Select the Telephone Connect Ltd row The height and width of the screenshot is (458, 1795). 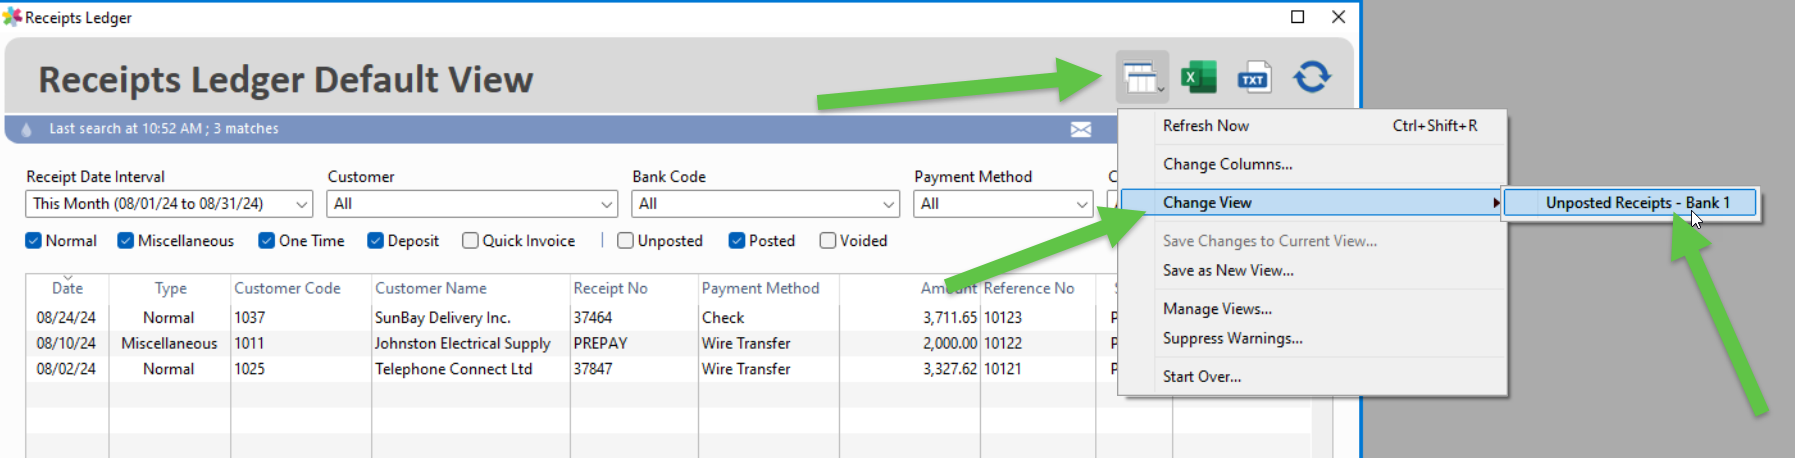coord(572,369)
